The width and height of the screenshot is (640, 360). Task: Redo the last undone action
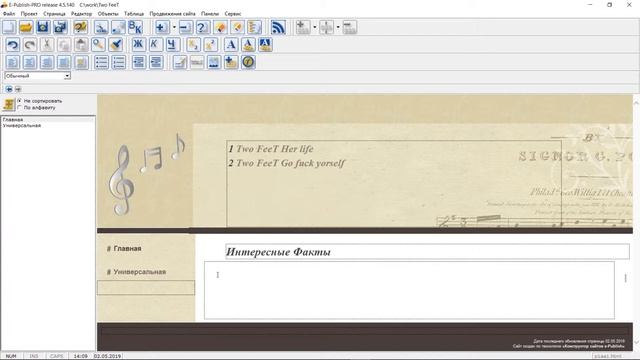coord(30,44)
